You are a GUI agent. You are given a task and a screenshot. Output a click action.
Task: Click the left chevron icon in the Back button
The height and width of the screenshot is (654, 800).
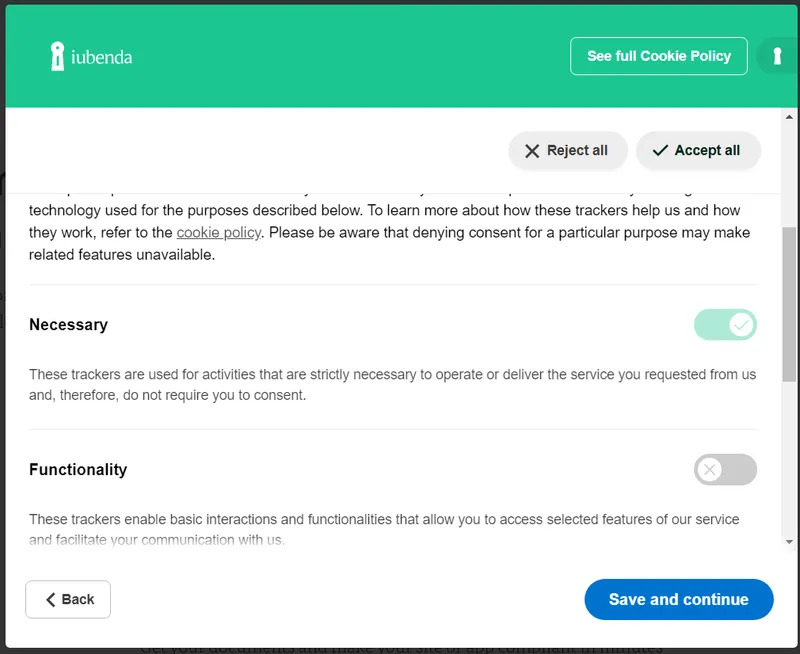point(50,599)
